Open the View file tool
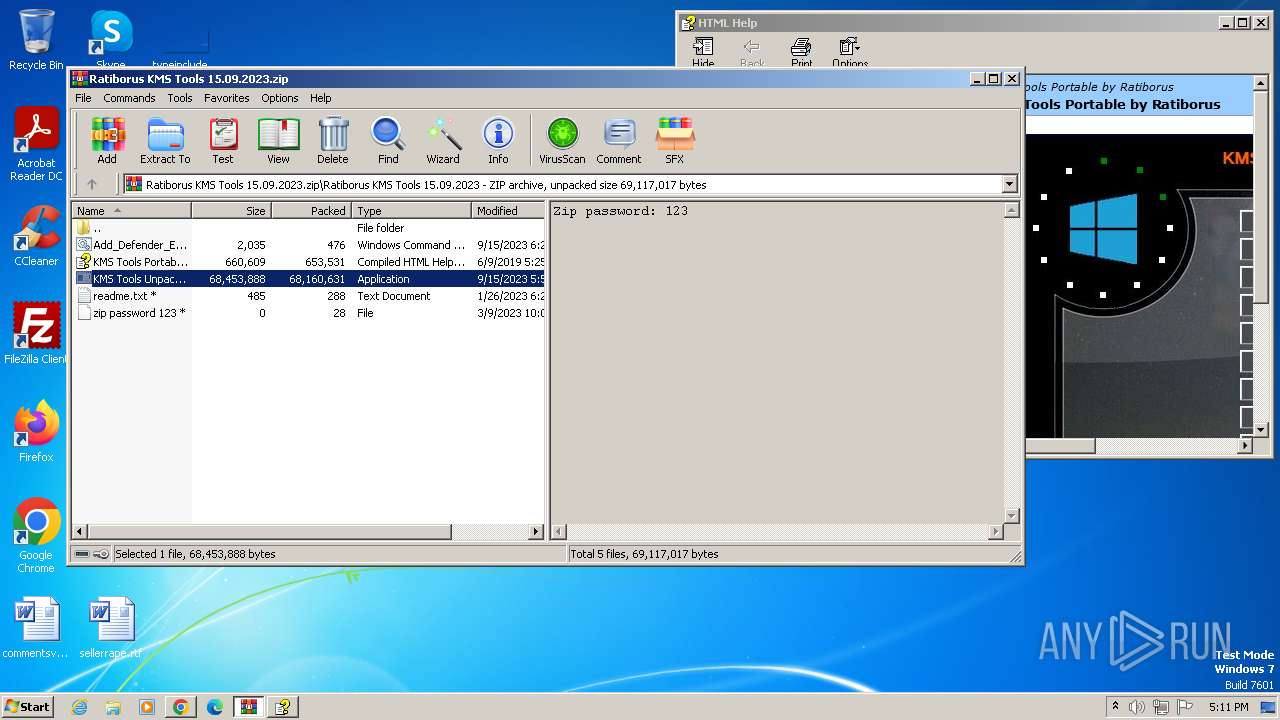The height and width of the screenshot is (720, 1280). (278, 140)
